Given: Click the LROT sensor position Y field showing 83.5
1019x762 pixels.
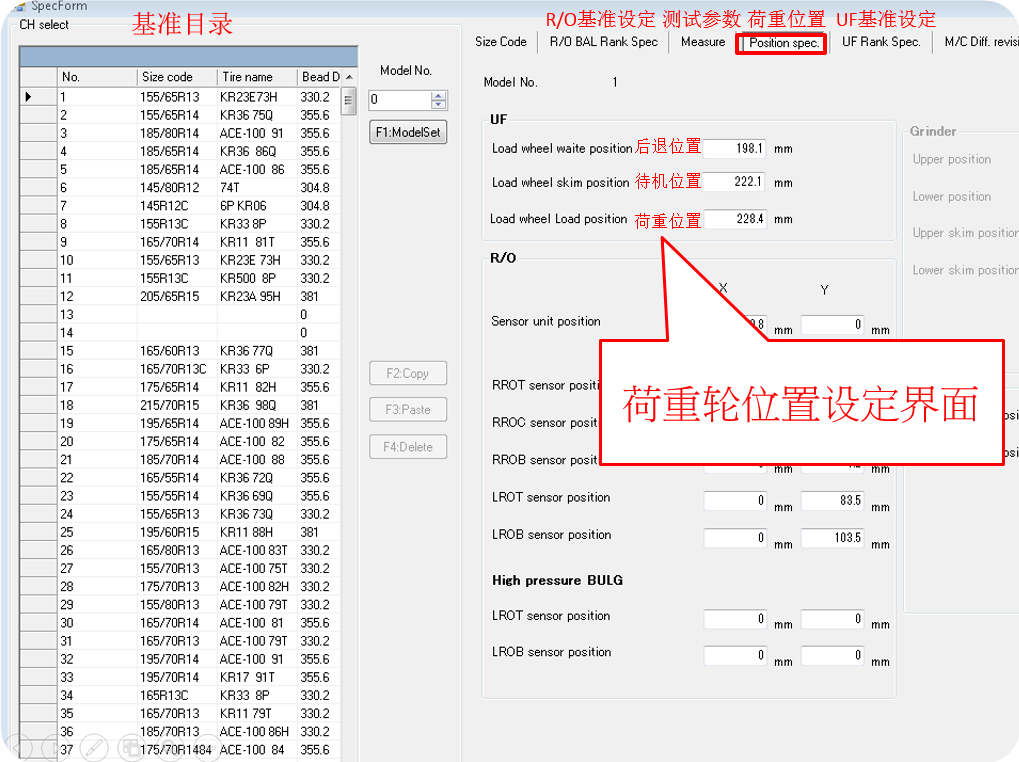Looking at the screenshot, I should pos(832,501).
